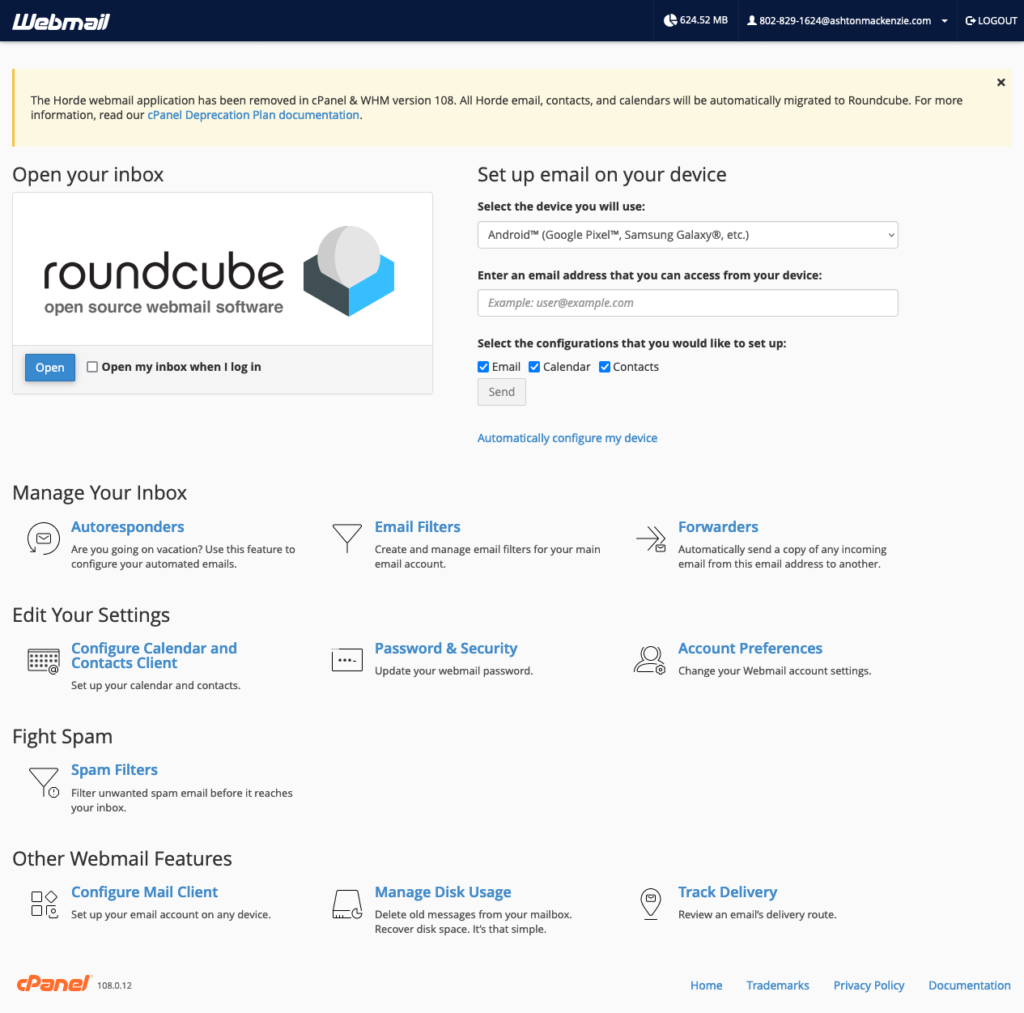Image resolution: width=1024 pixels, height=1013 pixels.
Task: Open the Autoresponders link
Action: click(127, 527)
